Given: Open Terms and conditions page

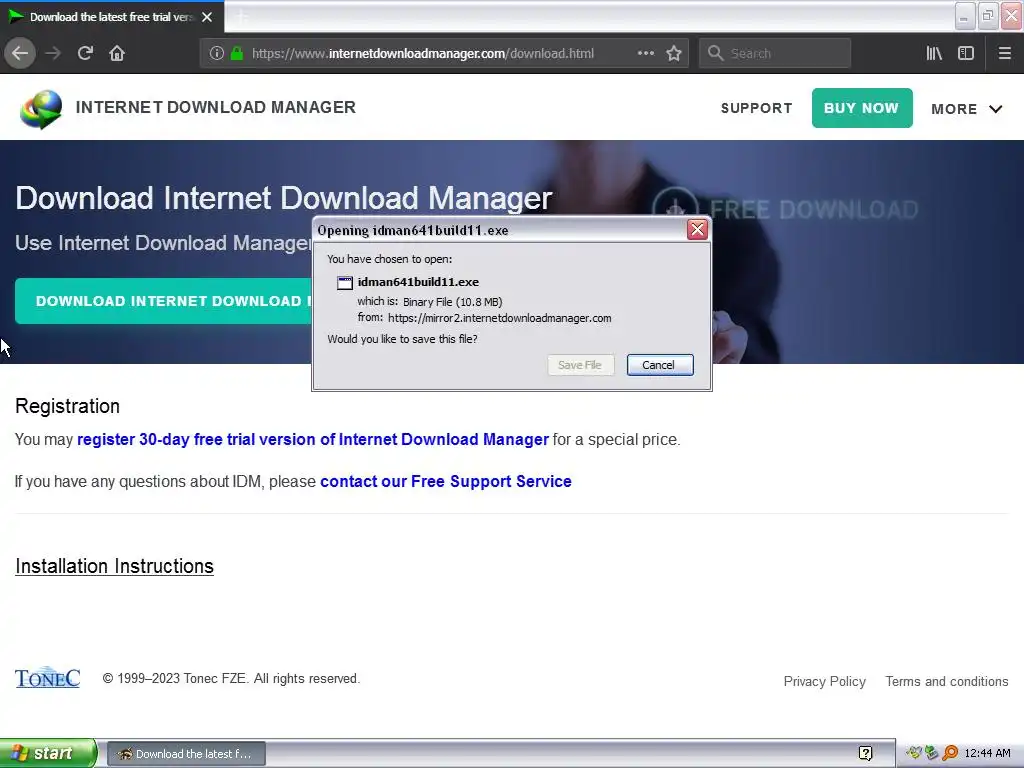Looking at the screenshot, I should (946, 681).
